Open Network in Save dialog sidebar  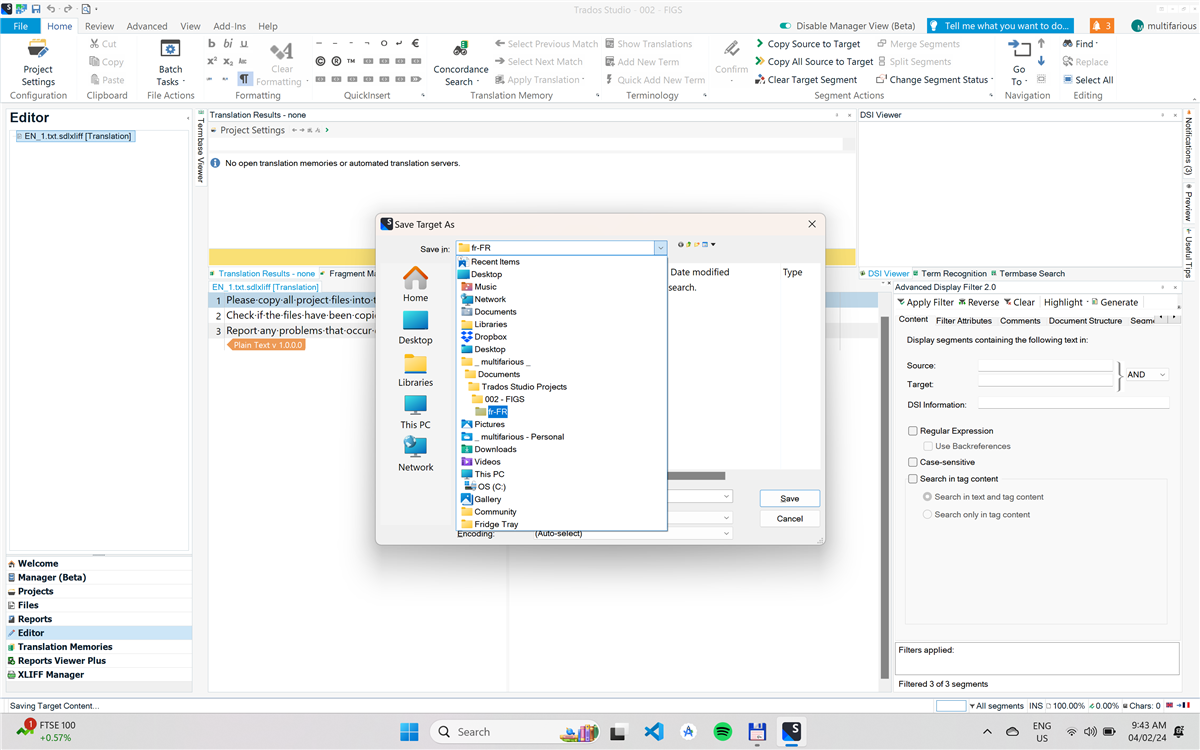(x=416, y=454)
